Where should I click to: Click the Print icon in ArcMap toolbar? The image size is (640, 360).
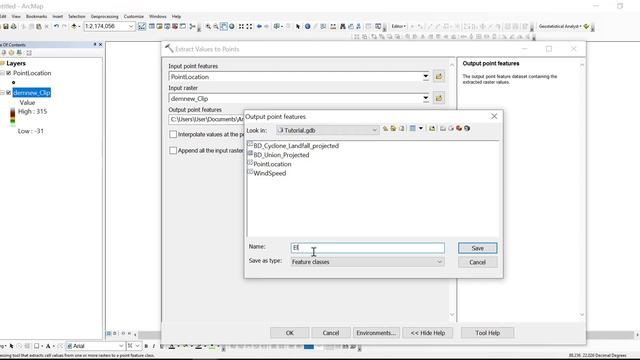pos(13,27)
